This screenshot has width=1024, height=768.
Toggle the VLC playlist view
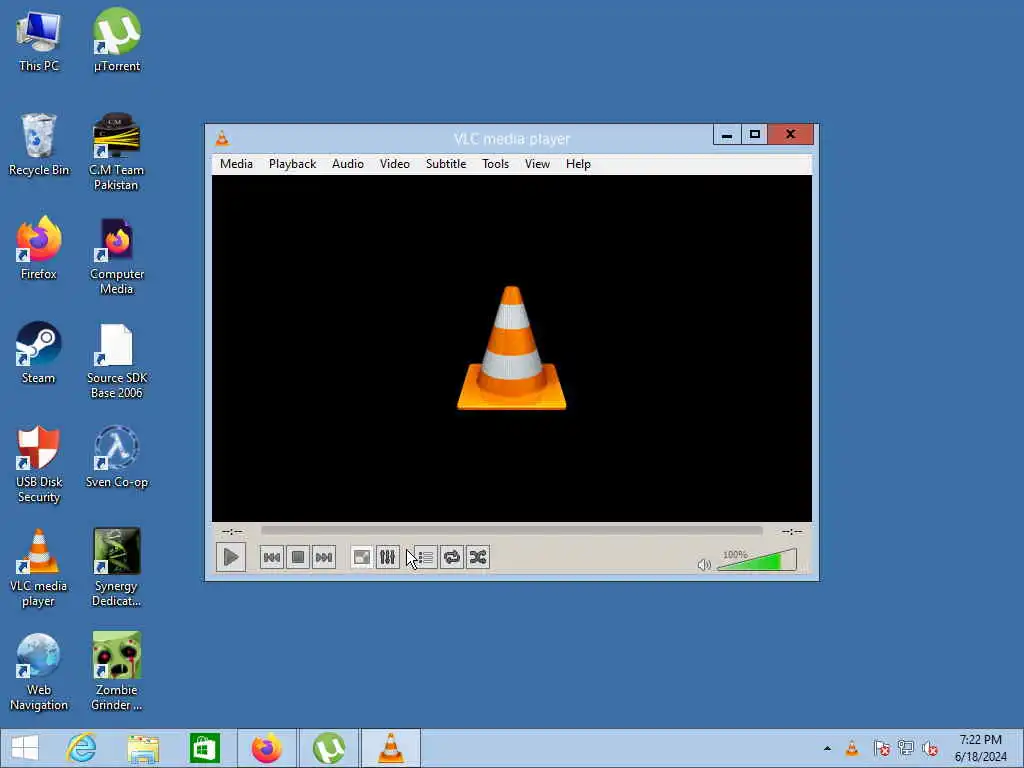(425, 557)
